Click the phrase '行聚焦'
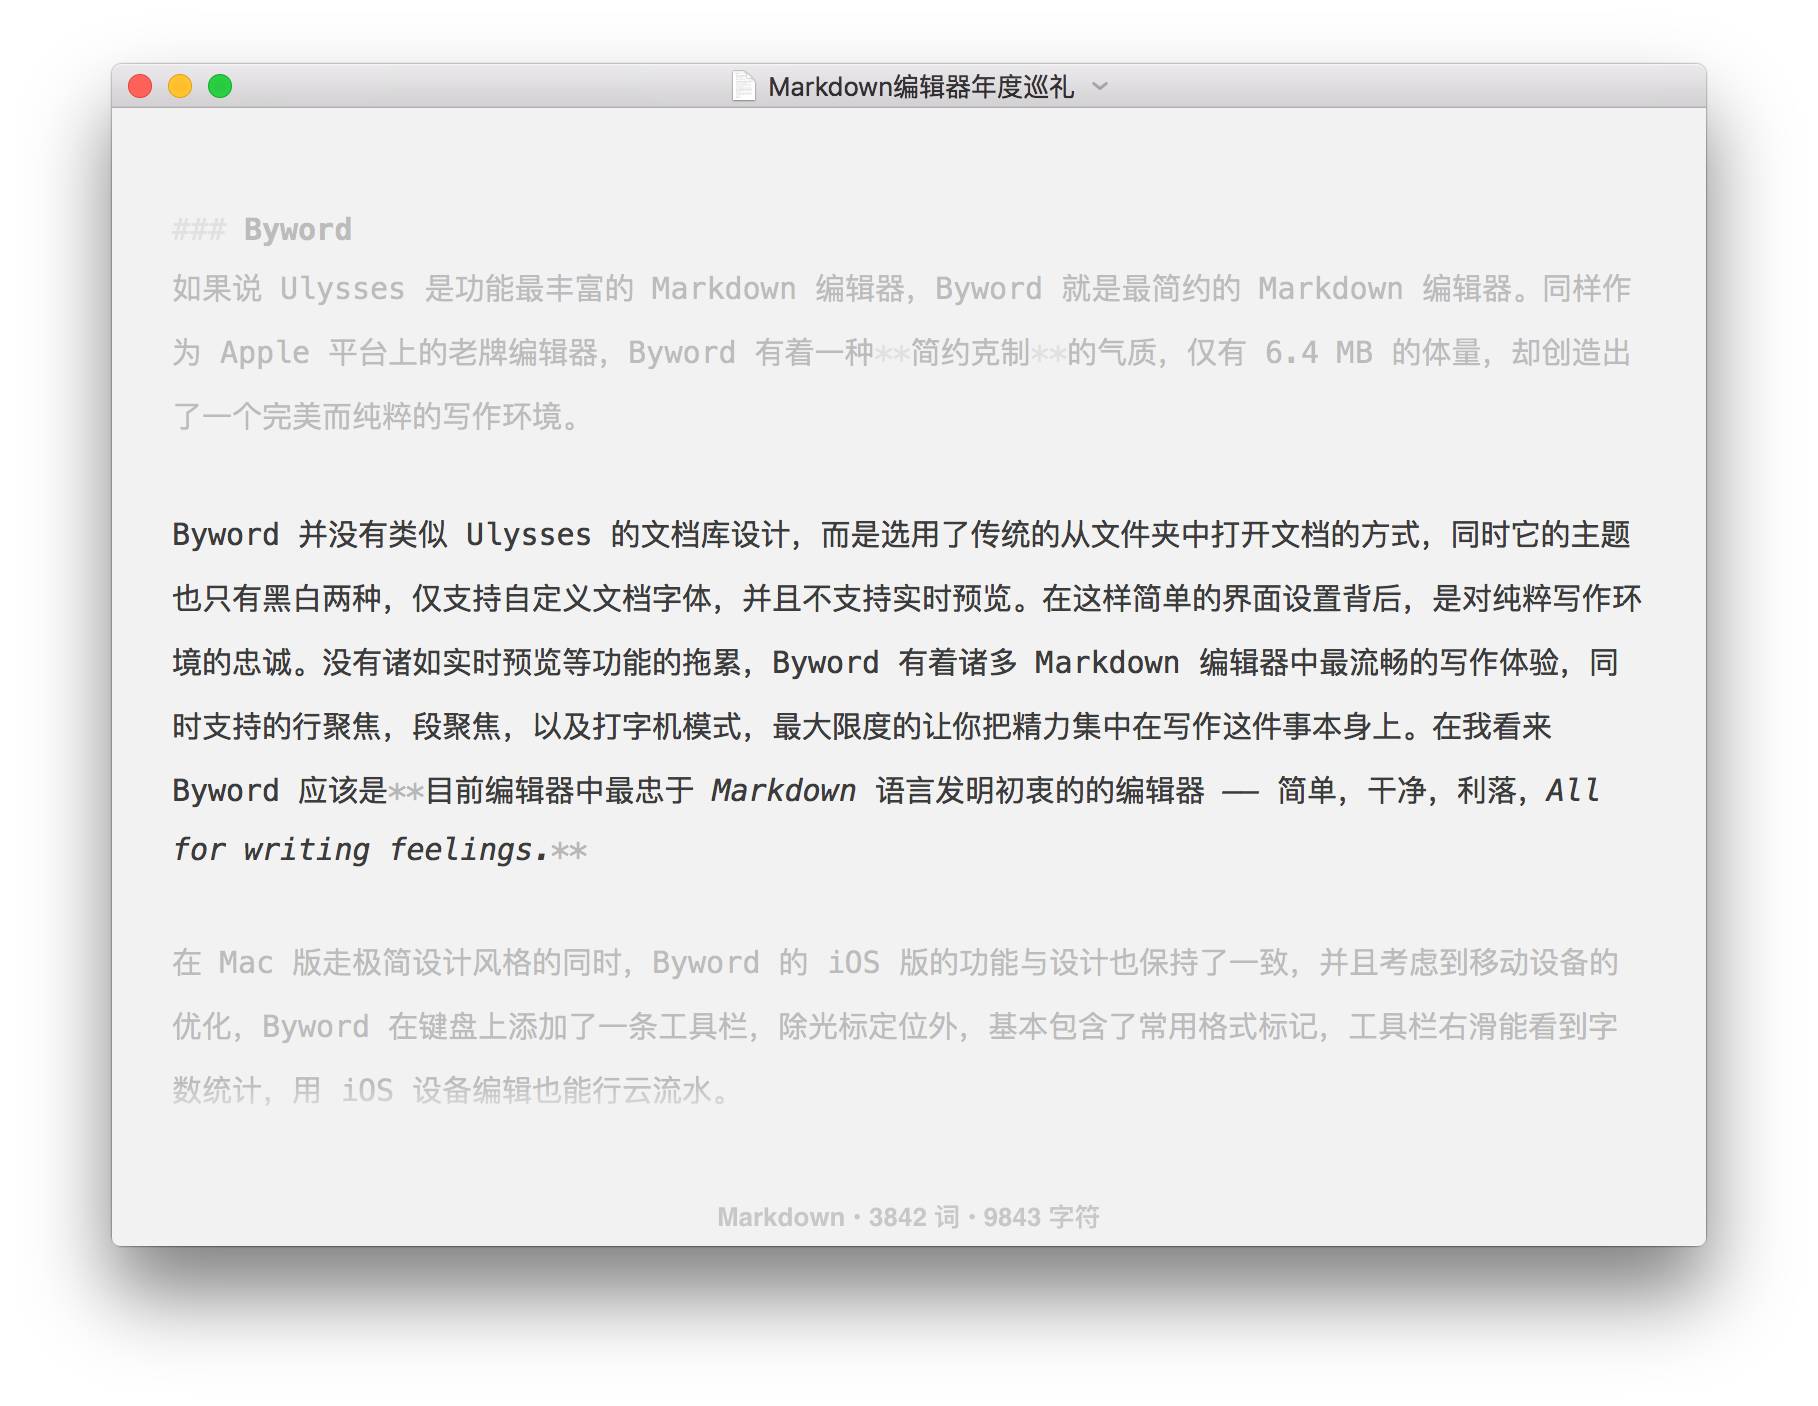Image resolution: width=1818 pixels, height=1406 pixels. [x=337, y=727]
